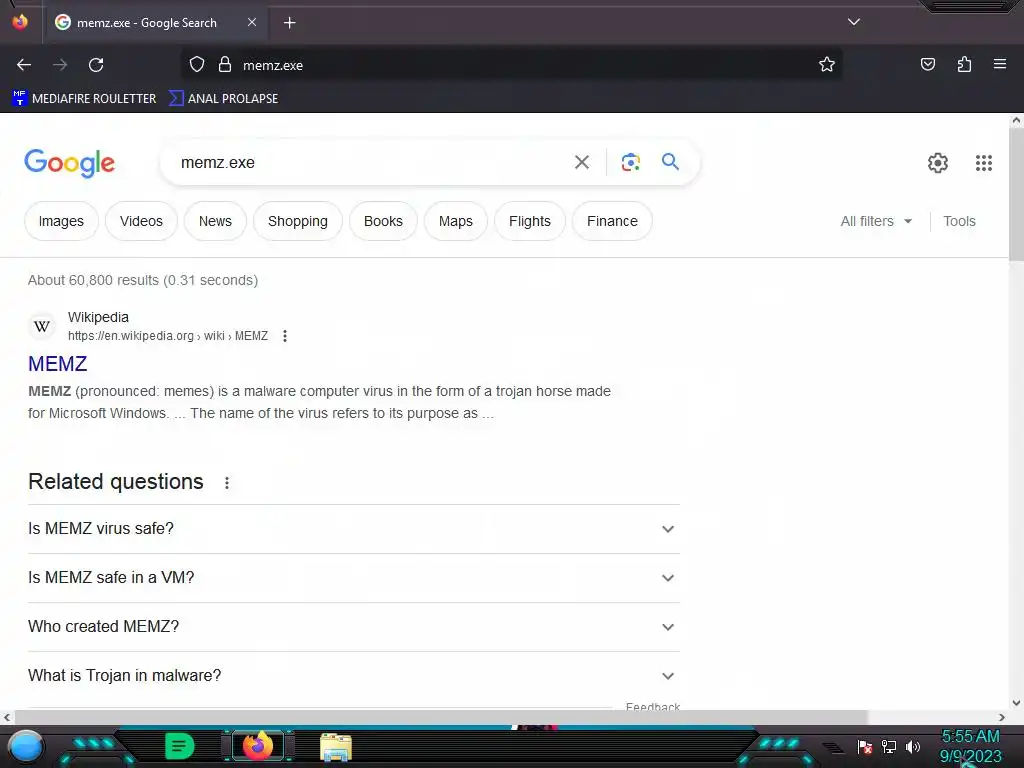Switch to Videos results
This screenshot has height=768, width=1024.
point(141,221)
